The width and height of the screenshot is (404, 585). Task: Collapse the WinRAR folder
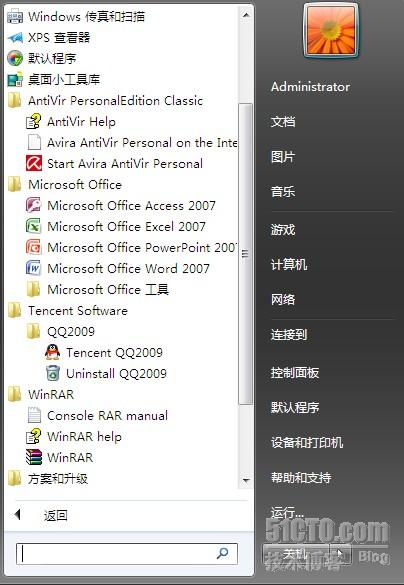(41, 394)
